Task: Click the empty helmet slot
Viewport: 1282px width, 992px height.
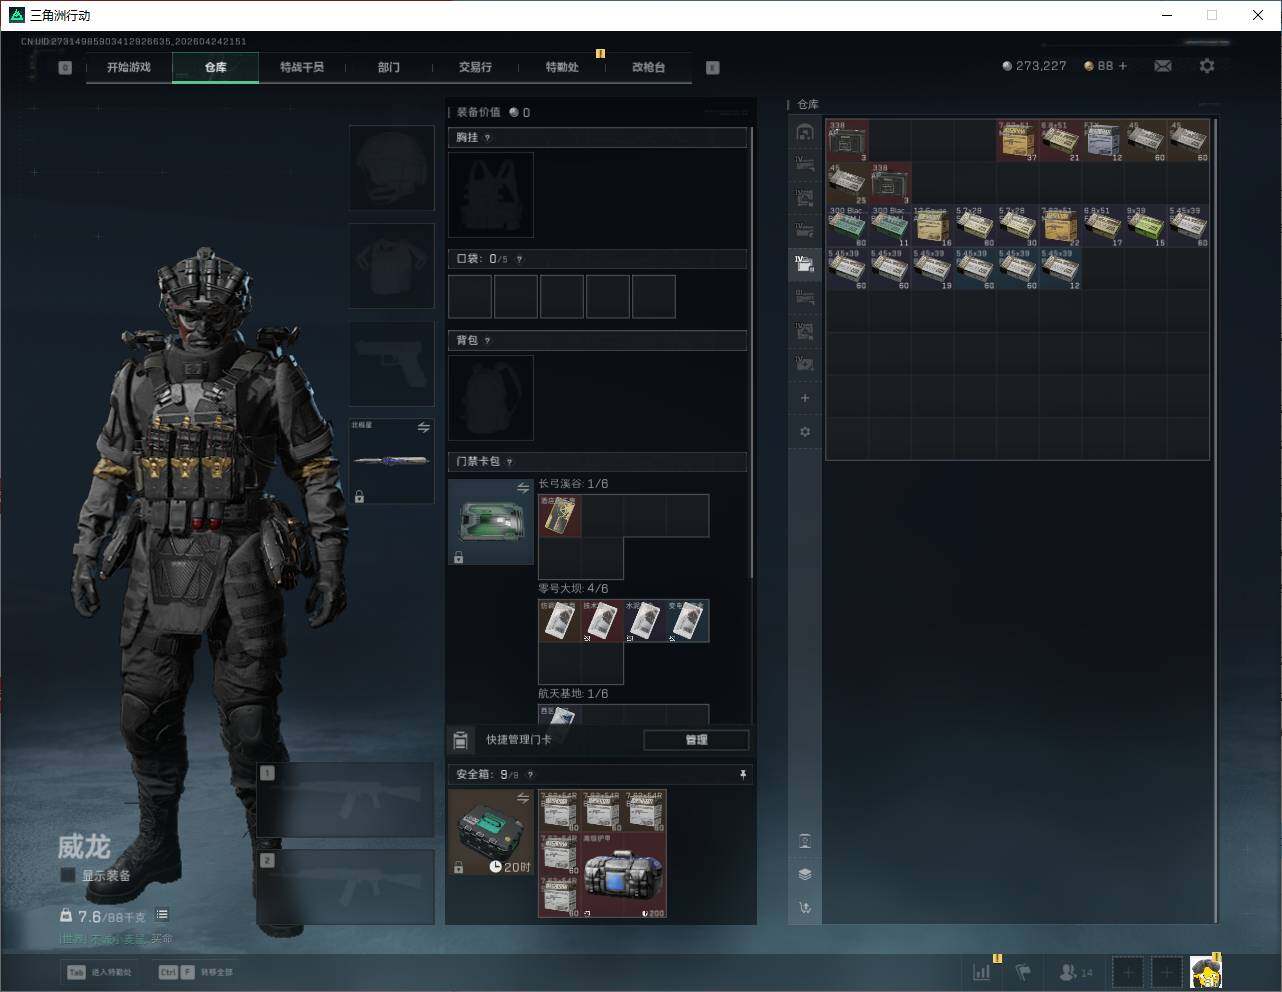Action: pos(391,168)
